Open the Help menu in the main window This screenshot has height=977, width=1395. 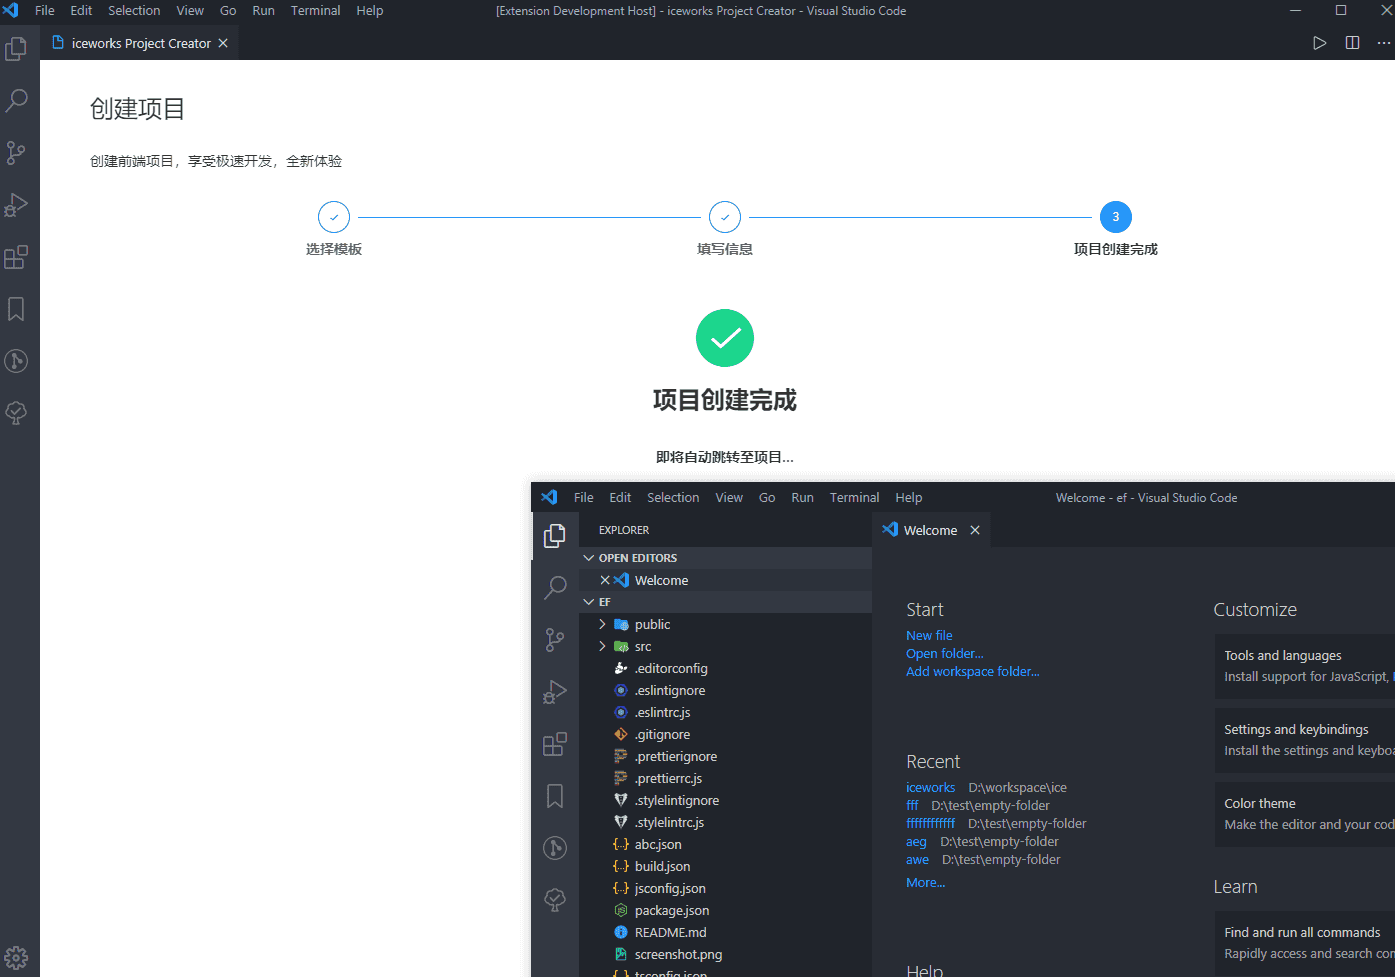[370, 10]
